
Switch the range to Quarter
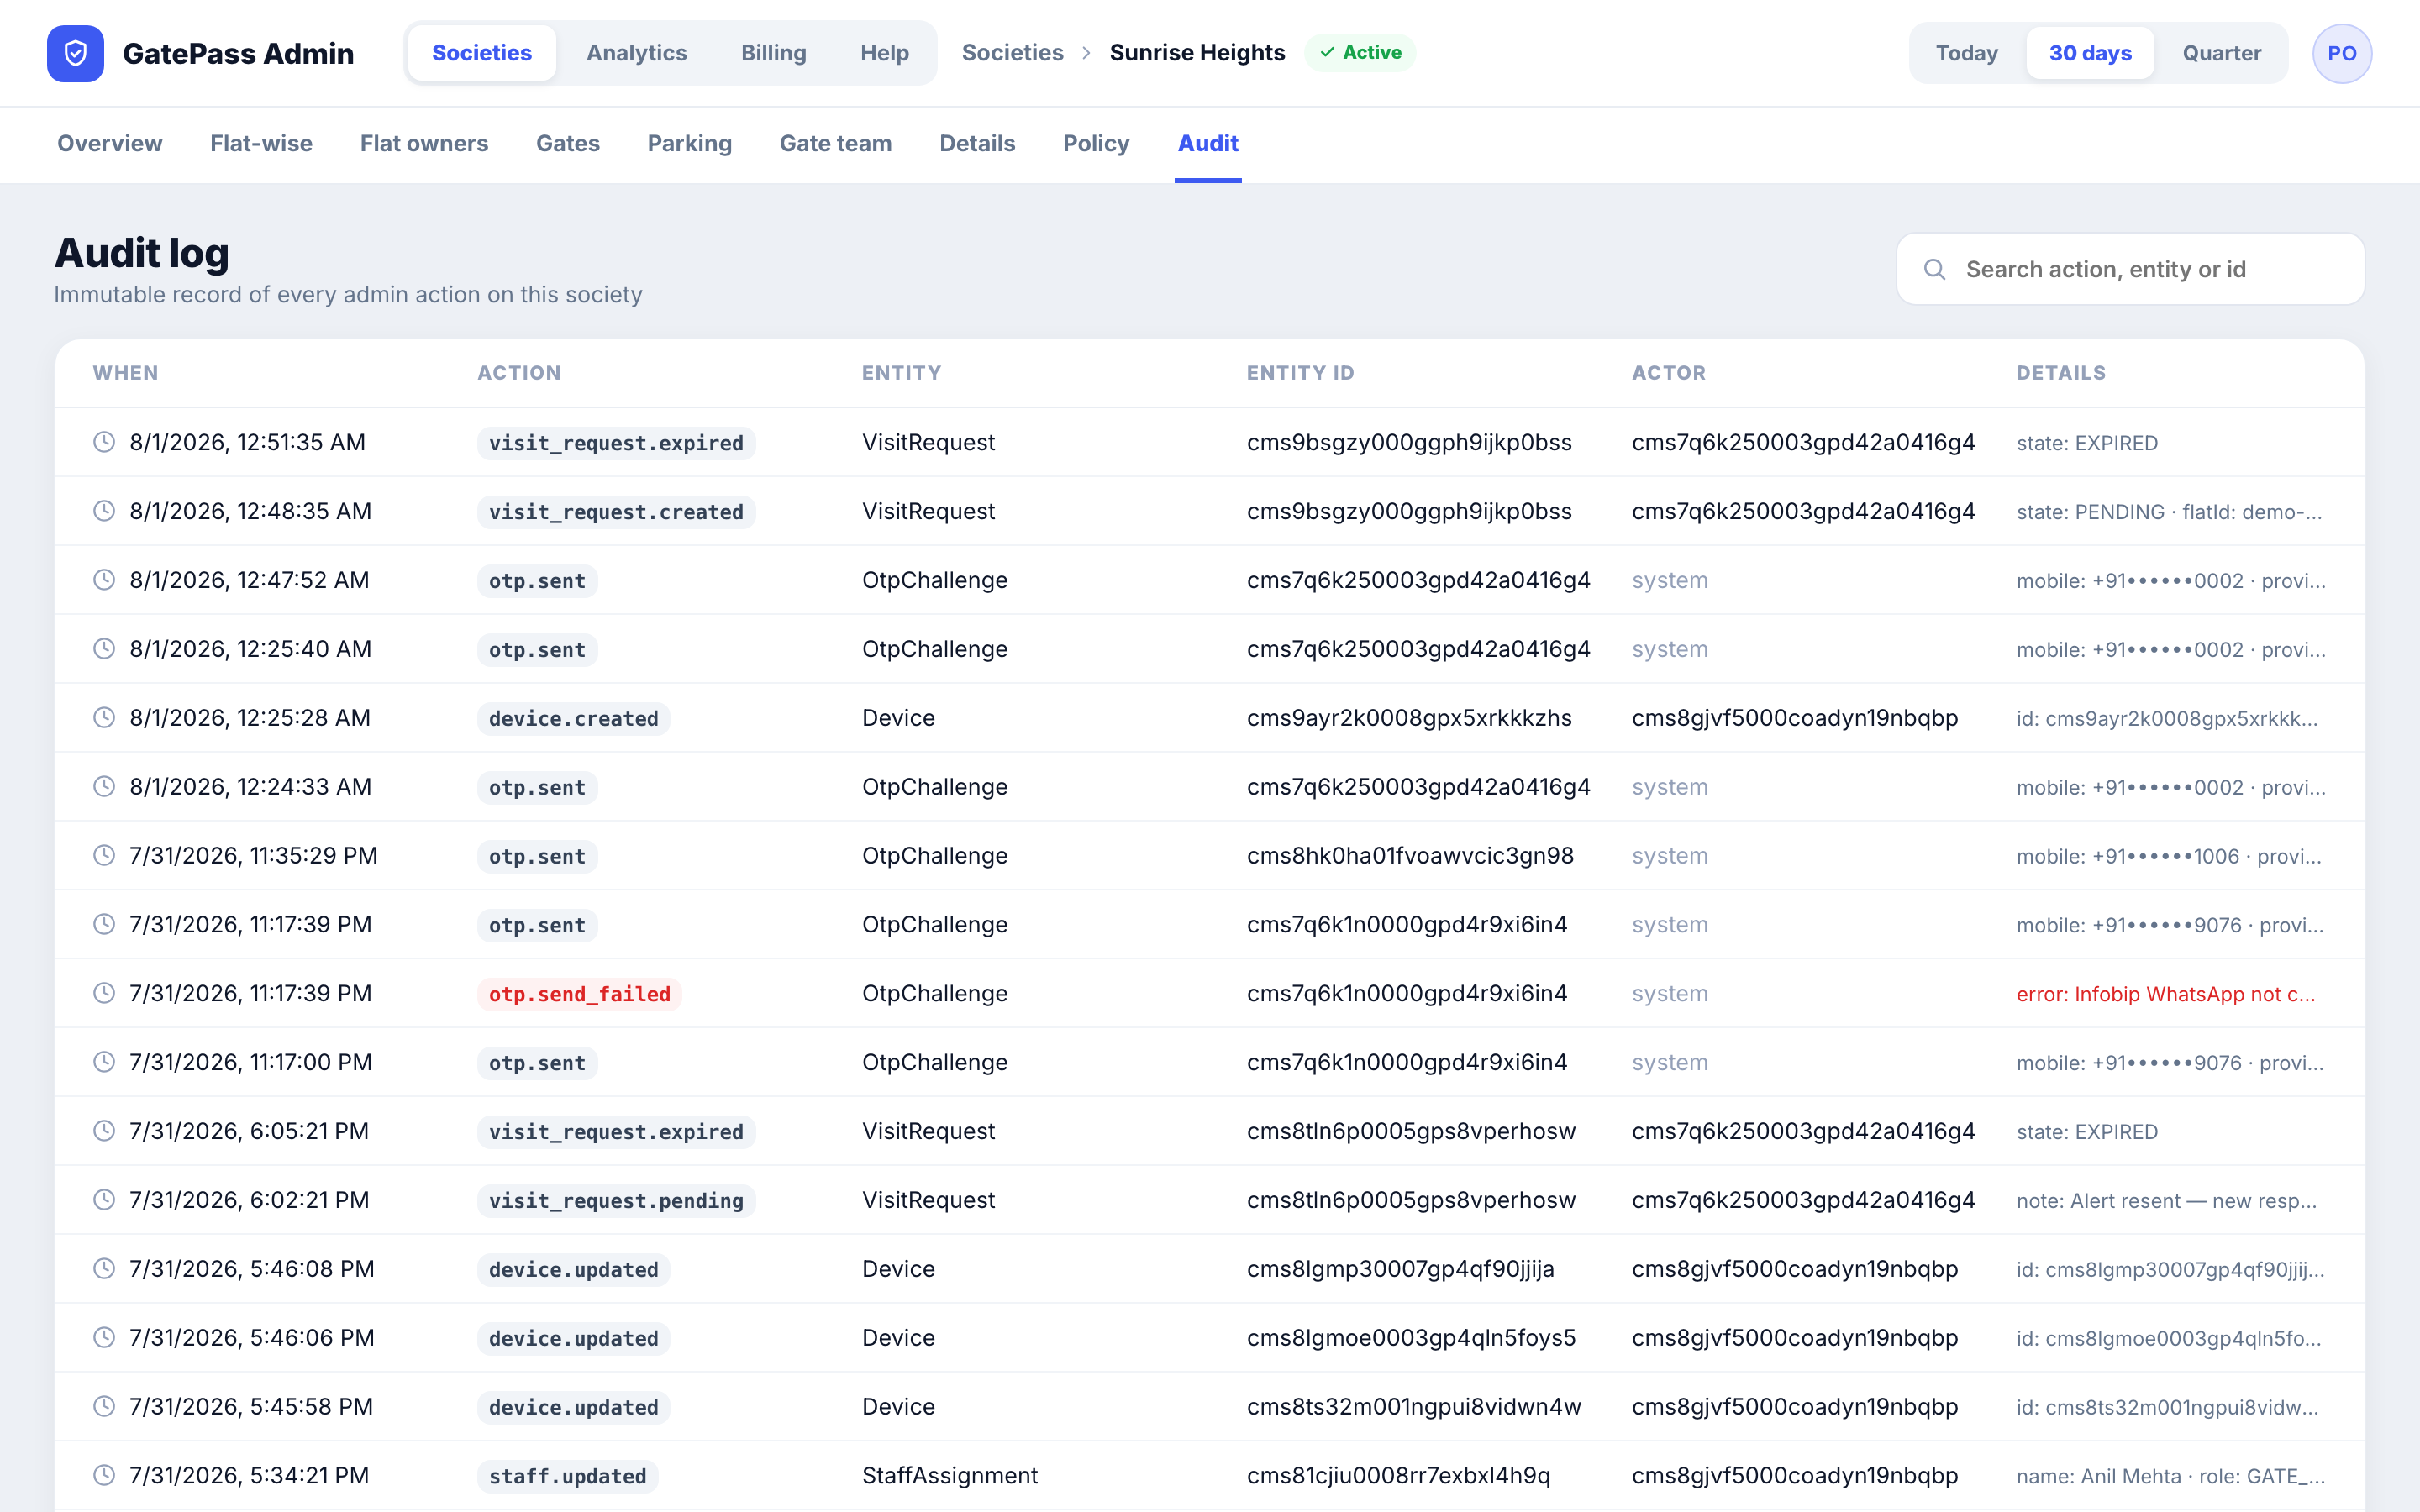point(2221,53)
